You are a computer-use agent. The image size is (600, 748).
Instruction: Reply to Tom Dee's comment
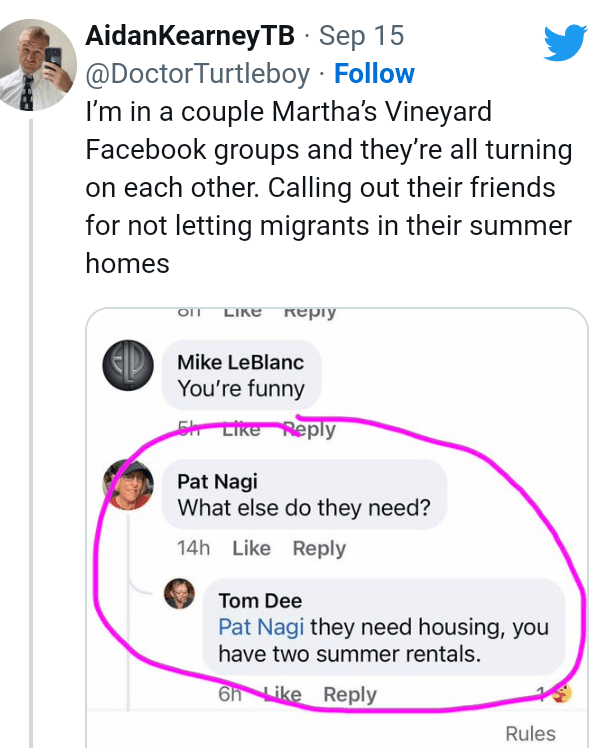350,694
